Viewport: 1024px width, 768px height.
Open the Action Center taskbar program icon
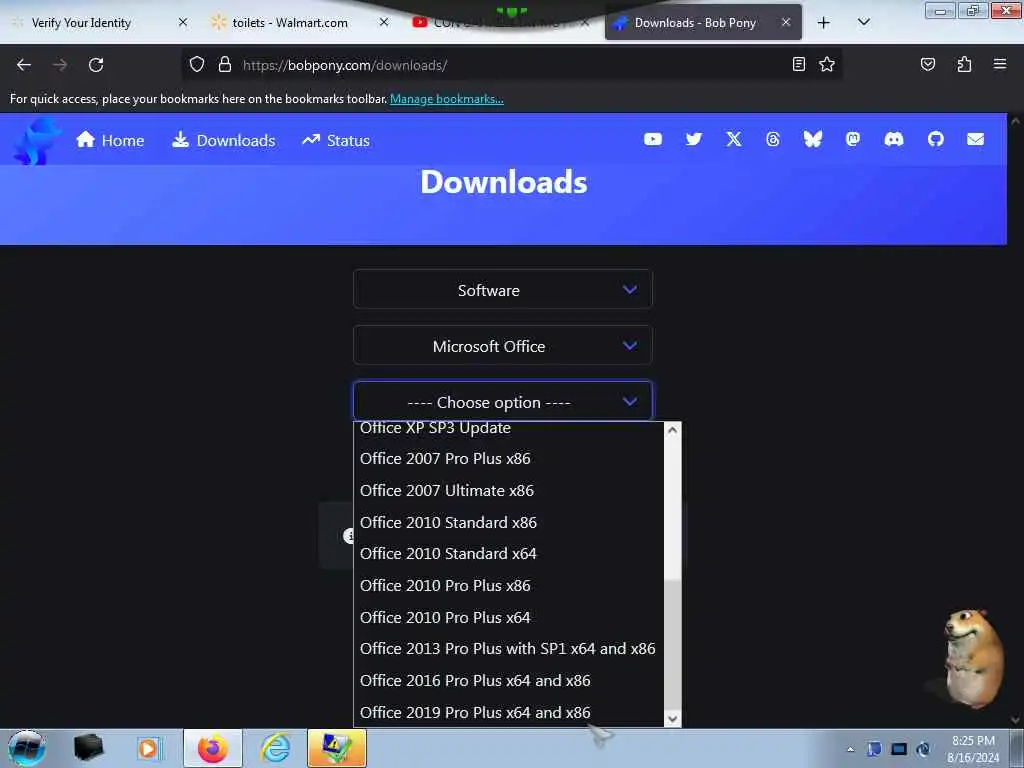[336, 748]
